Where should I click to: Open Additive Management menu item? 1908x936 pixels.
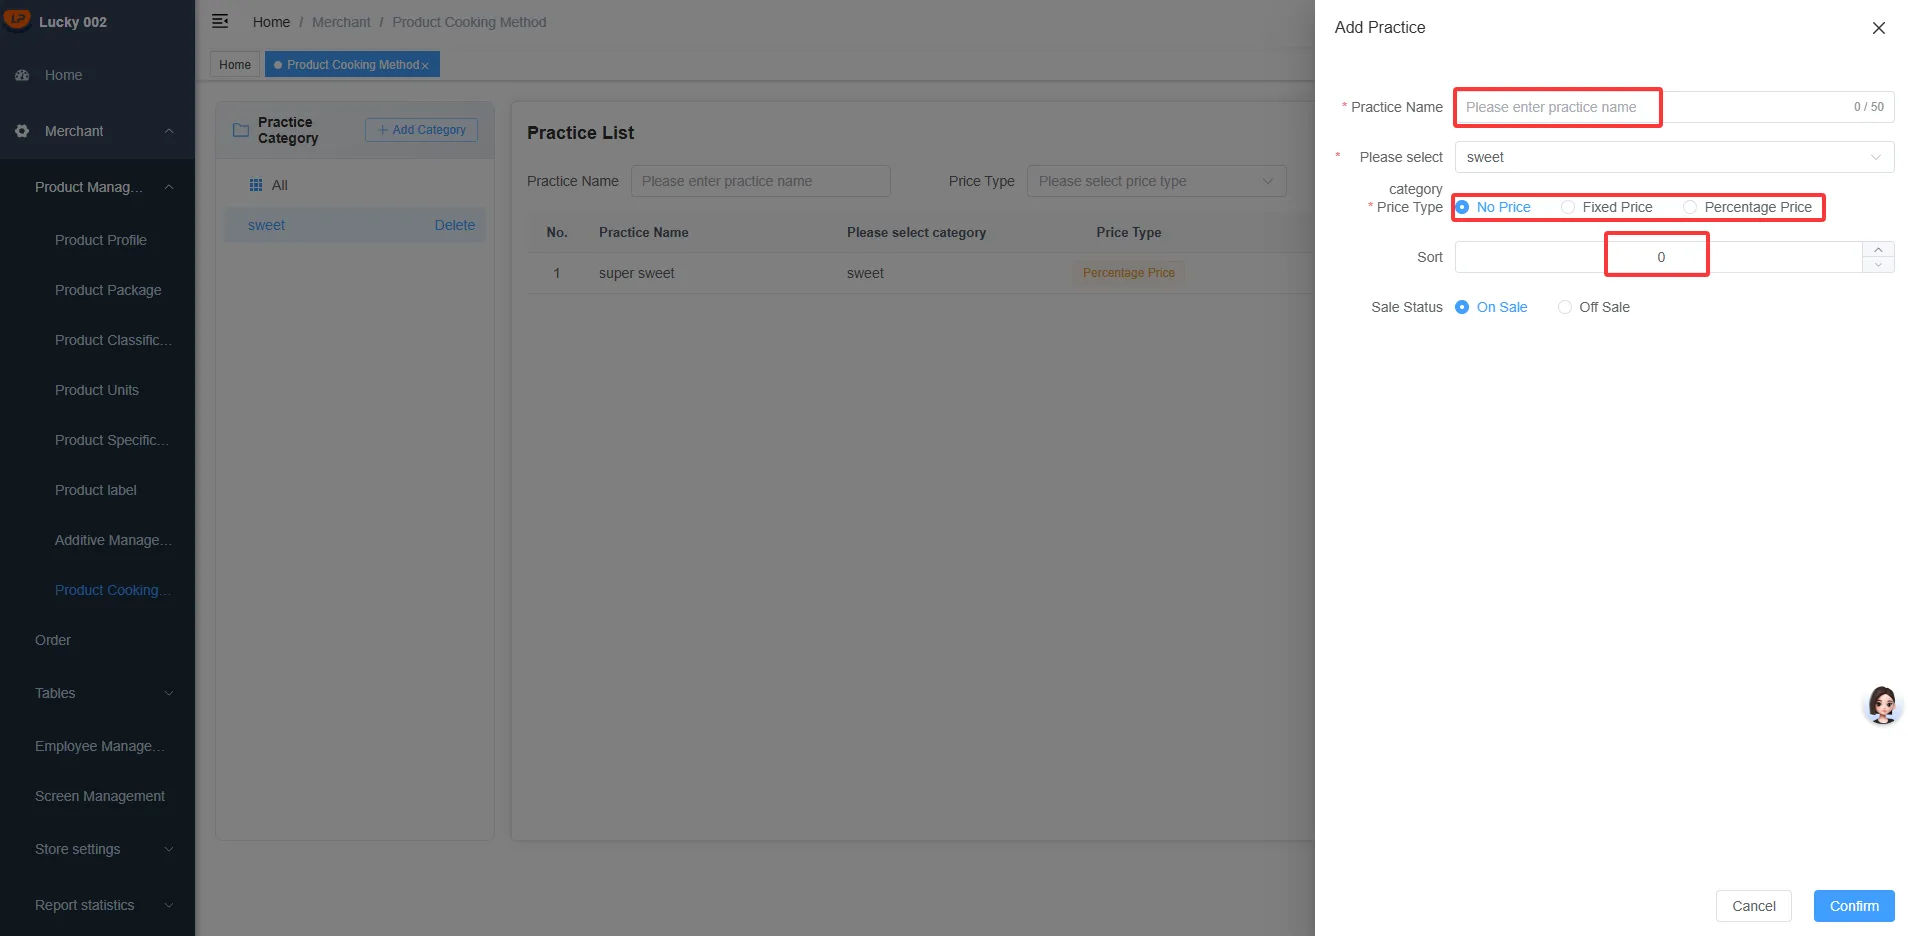click(x=113, y=540)
